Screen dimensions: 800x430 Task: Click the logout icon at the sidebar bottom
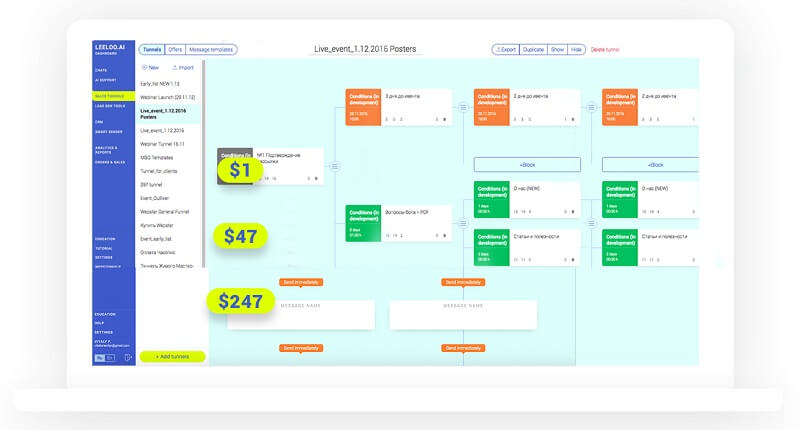click(129, 357)
